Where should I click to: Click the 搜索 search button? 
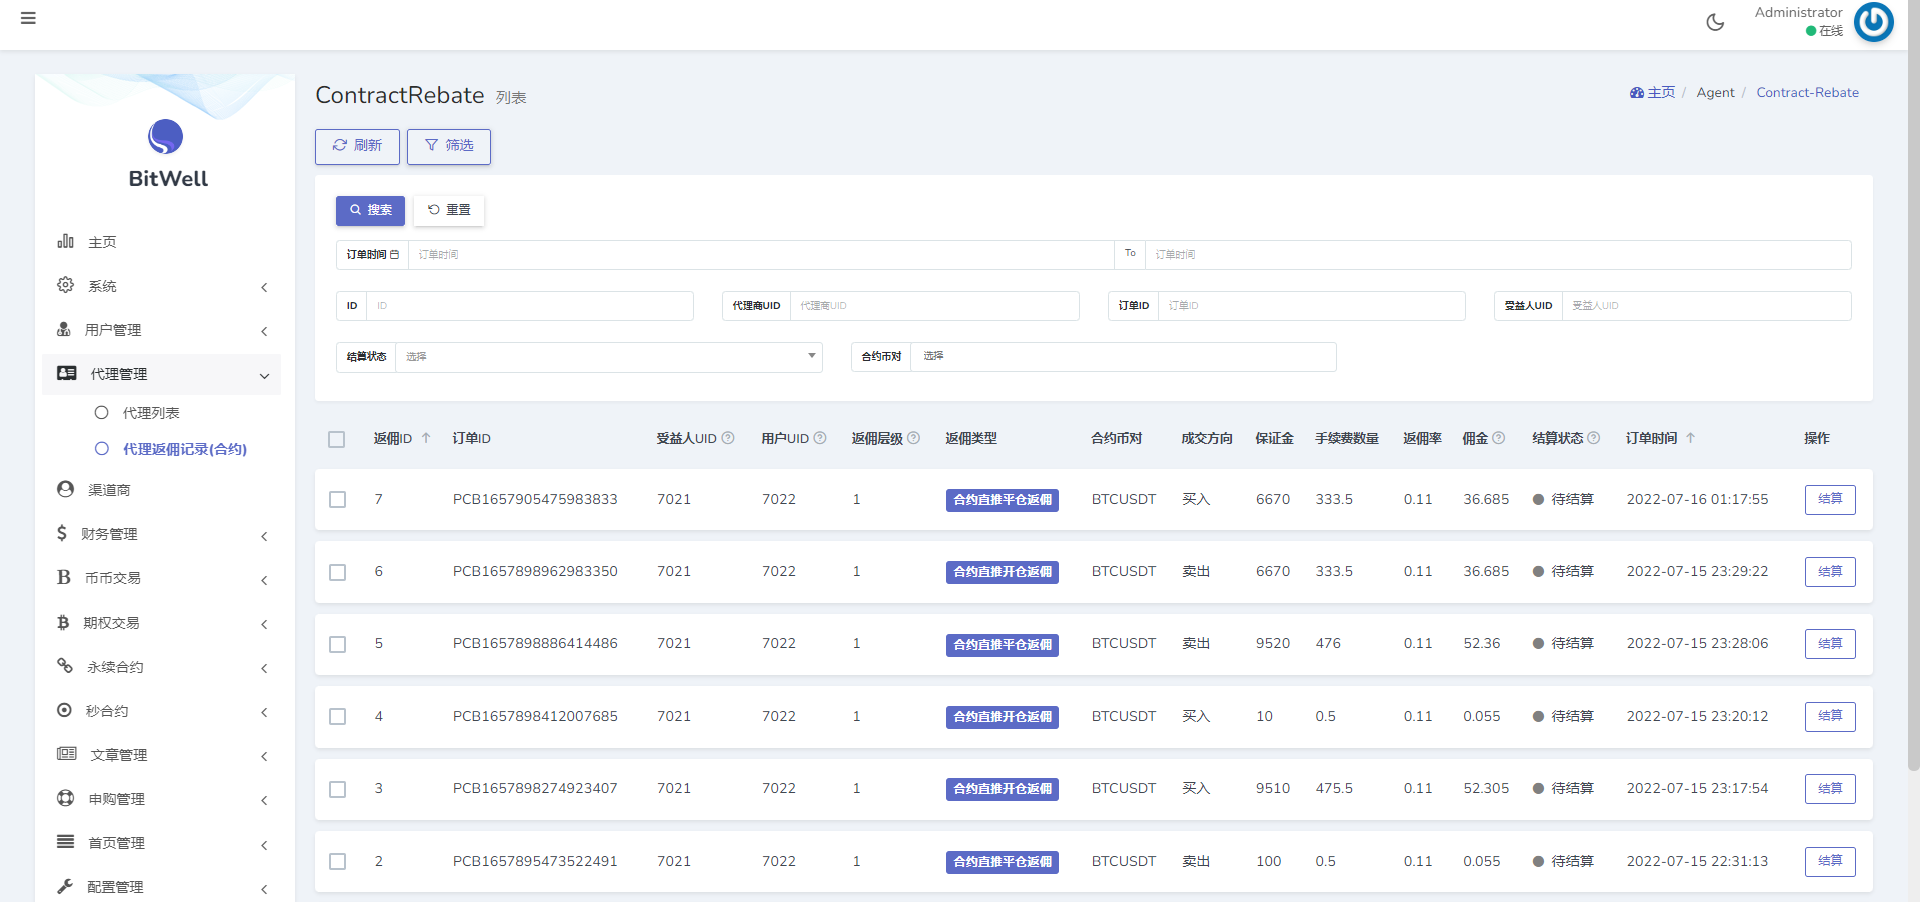(x=370, y=210)
